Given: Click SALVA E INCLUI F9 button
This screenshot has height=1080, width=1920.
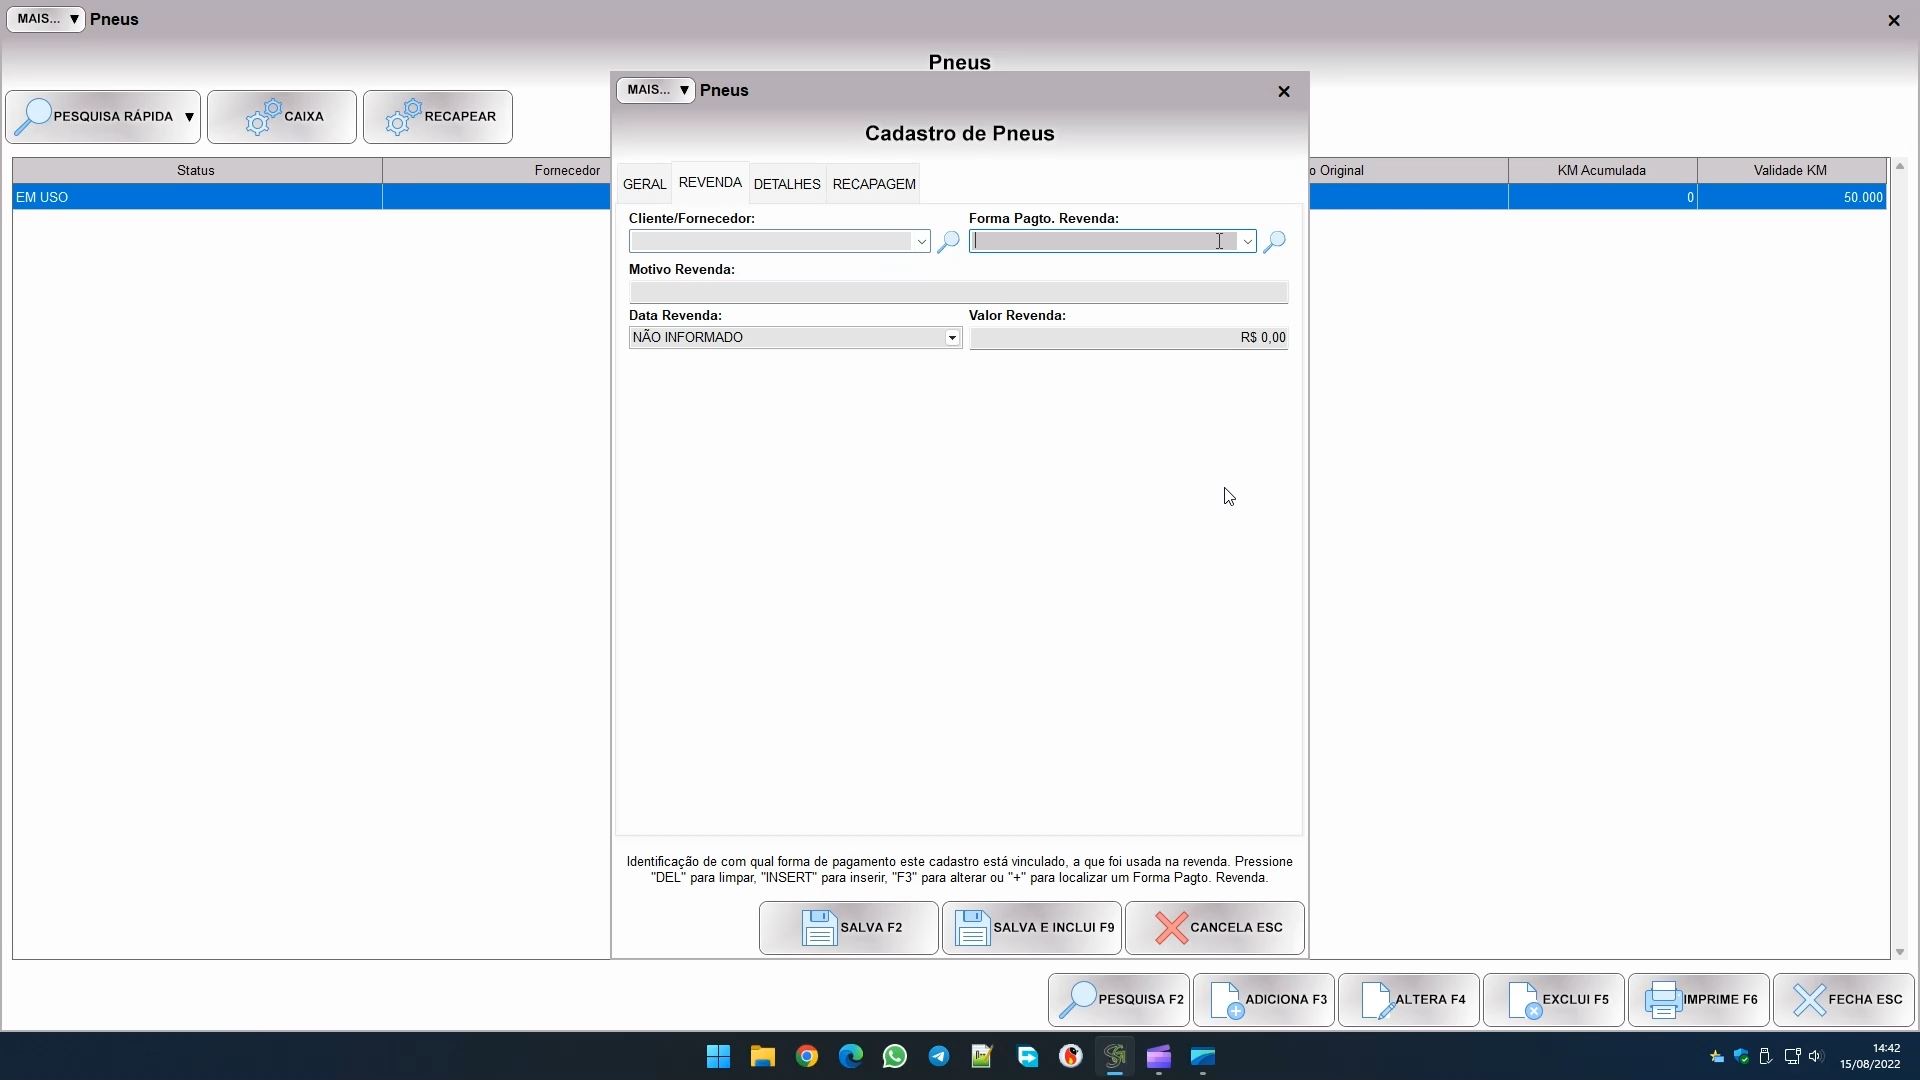Looking at the screenshot, I should pyautogui.click(x=1032, y=928).
